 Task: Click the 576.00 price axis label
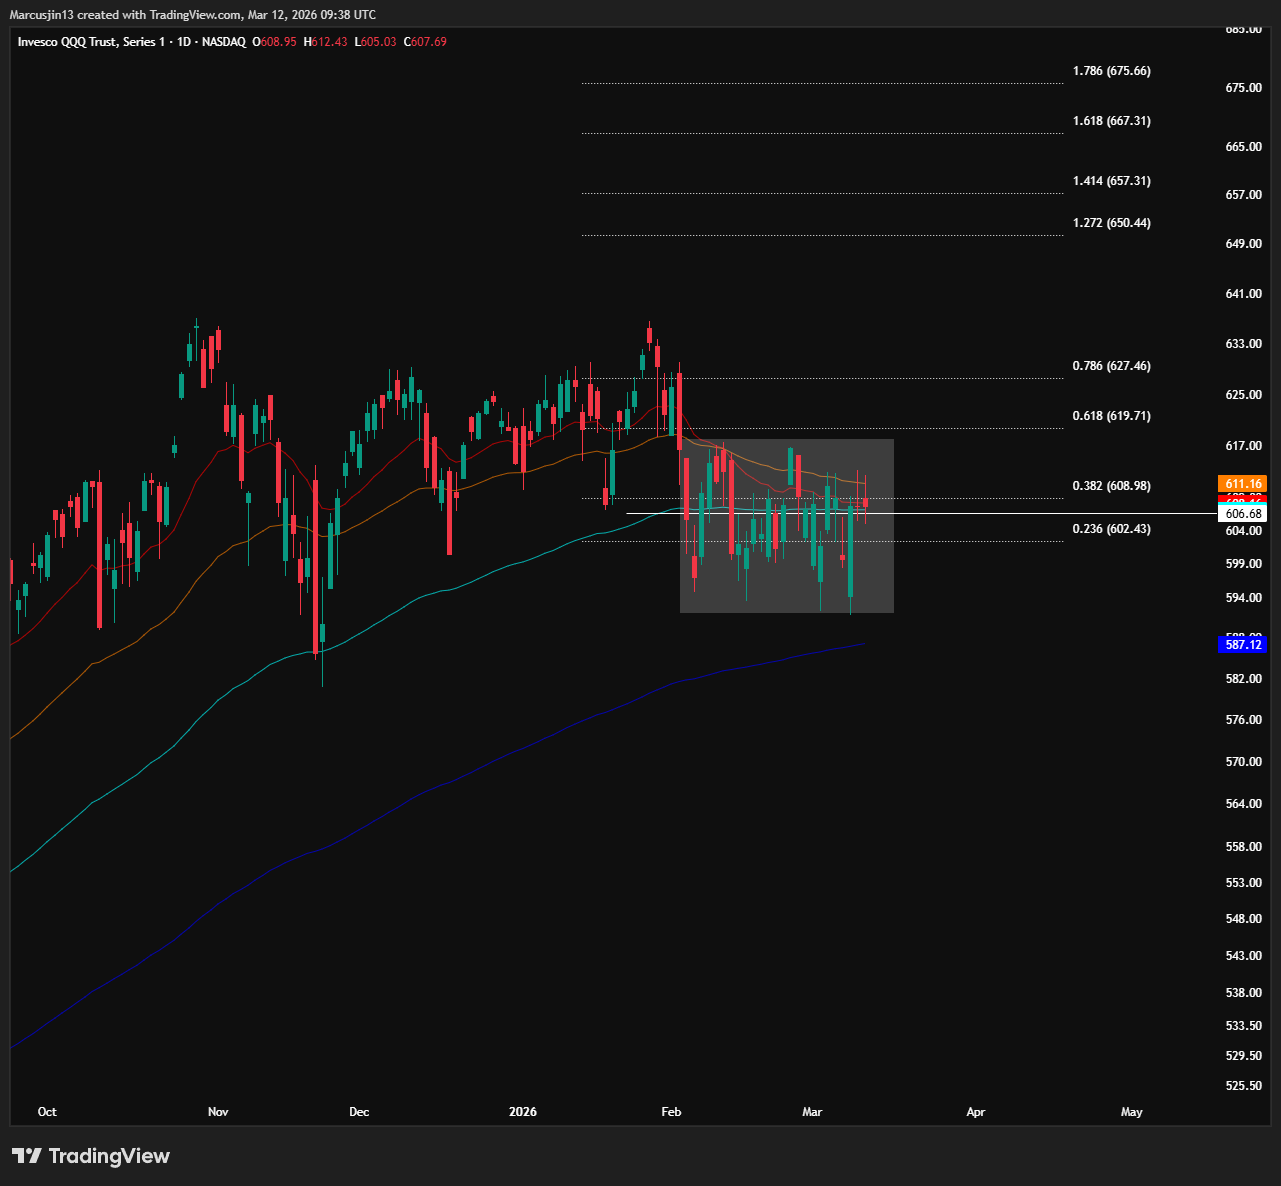click(x=1244, y=720)
